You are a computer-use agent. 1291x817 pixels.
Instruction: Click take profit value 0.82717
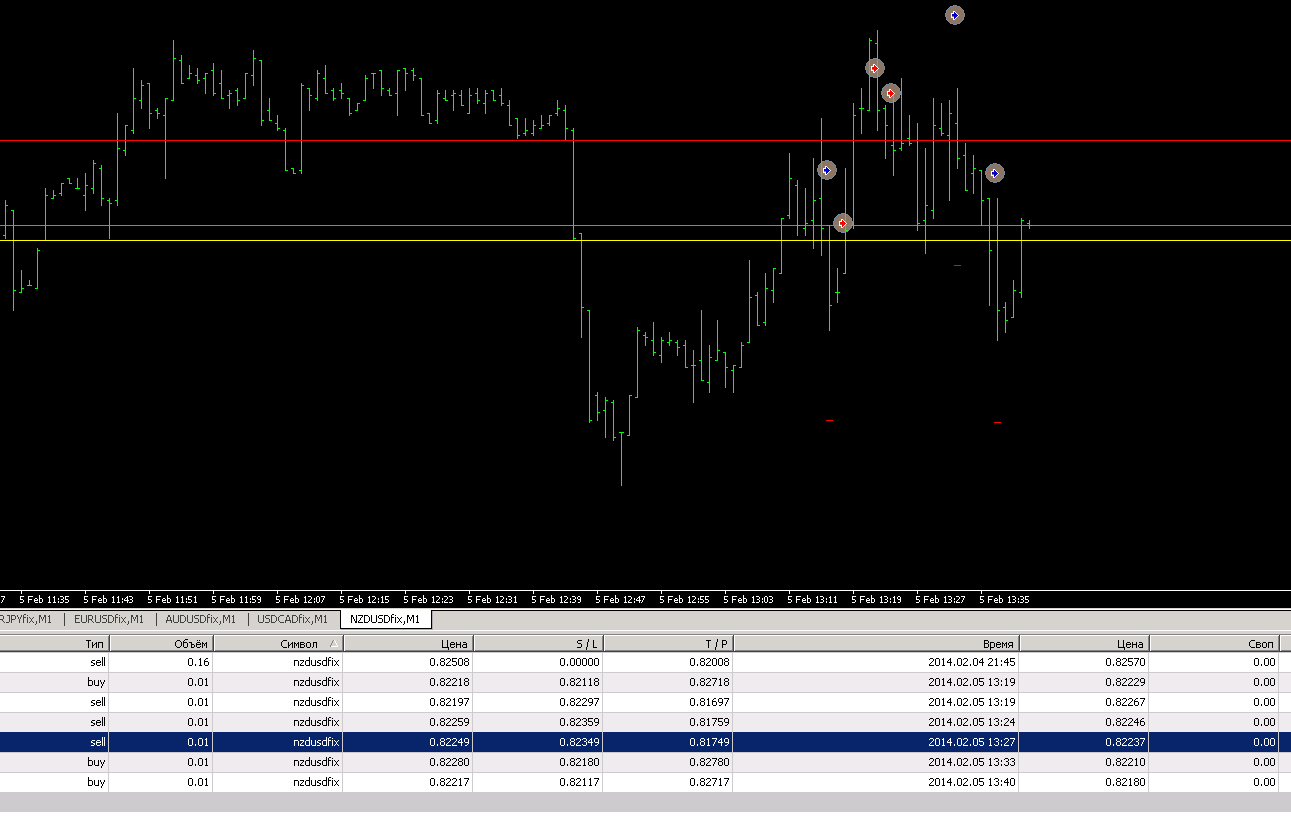point(709,782)
